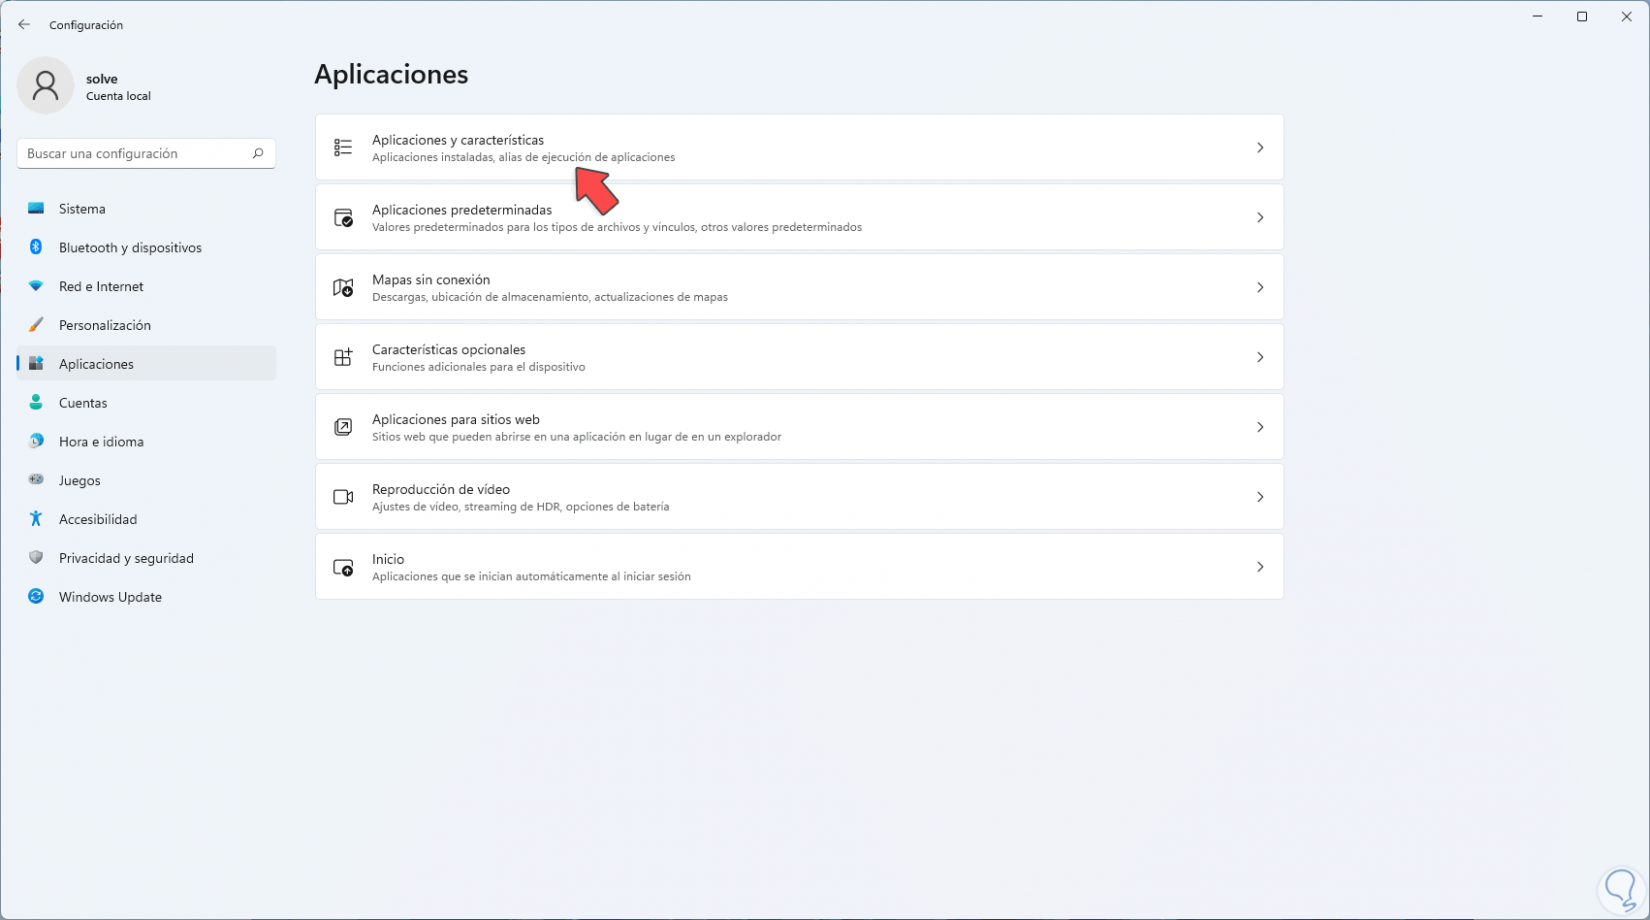Expand Mapas sin conexión chevron
This screenshot has height=920, width=1650.
click(x=1260, y=288)
